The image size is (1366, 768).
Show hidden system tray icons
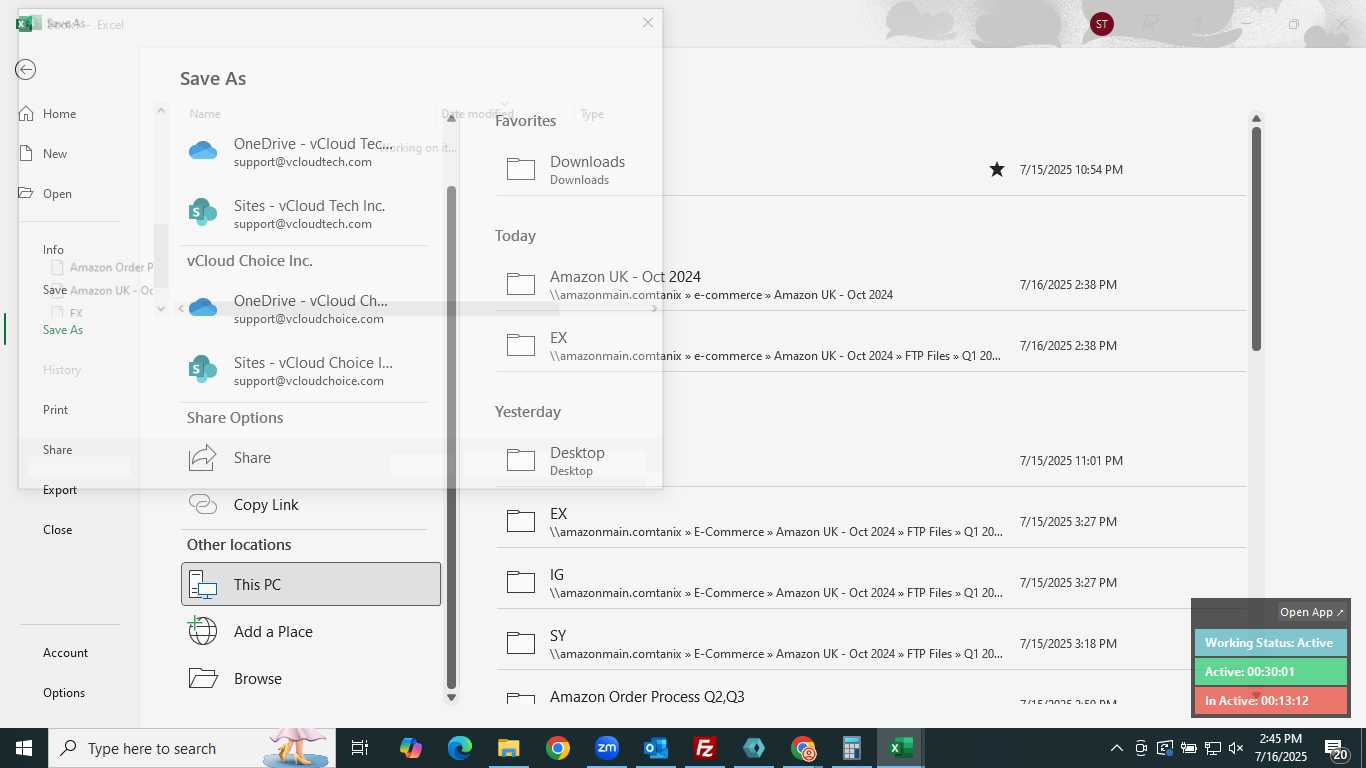(x=1117, y=748)
